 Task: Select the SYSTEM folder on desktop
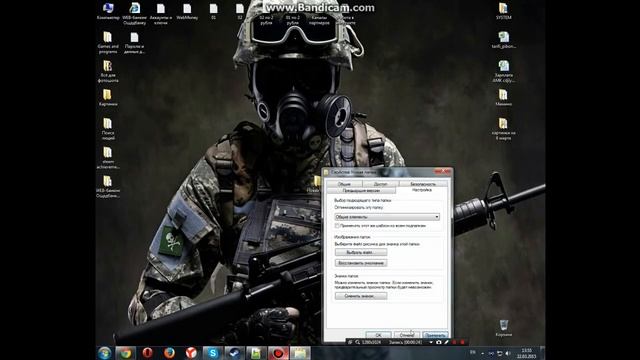point(503,11)
